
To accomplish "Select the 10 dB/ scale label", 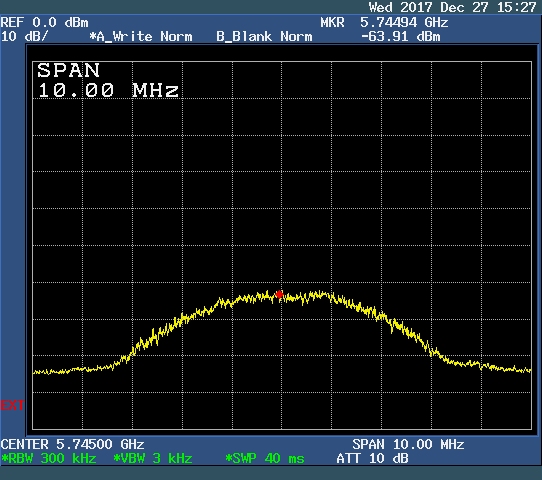I will click(x=24, y=36).
